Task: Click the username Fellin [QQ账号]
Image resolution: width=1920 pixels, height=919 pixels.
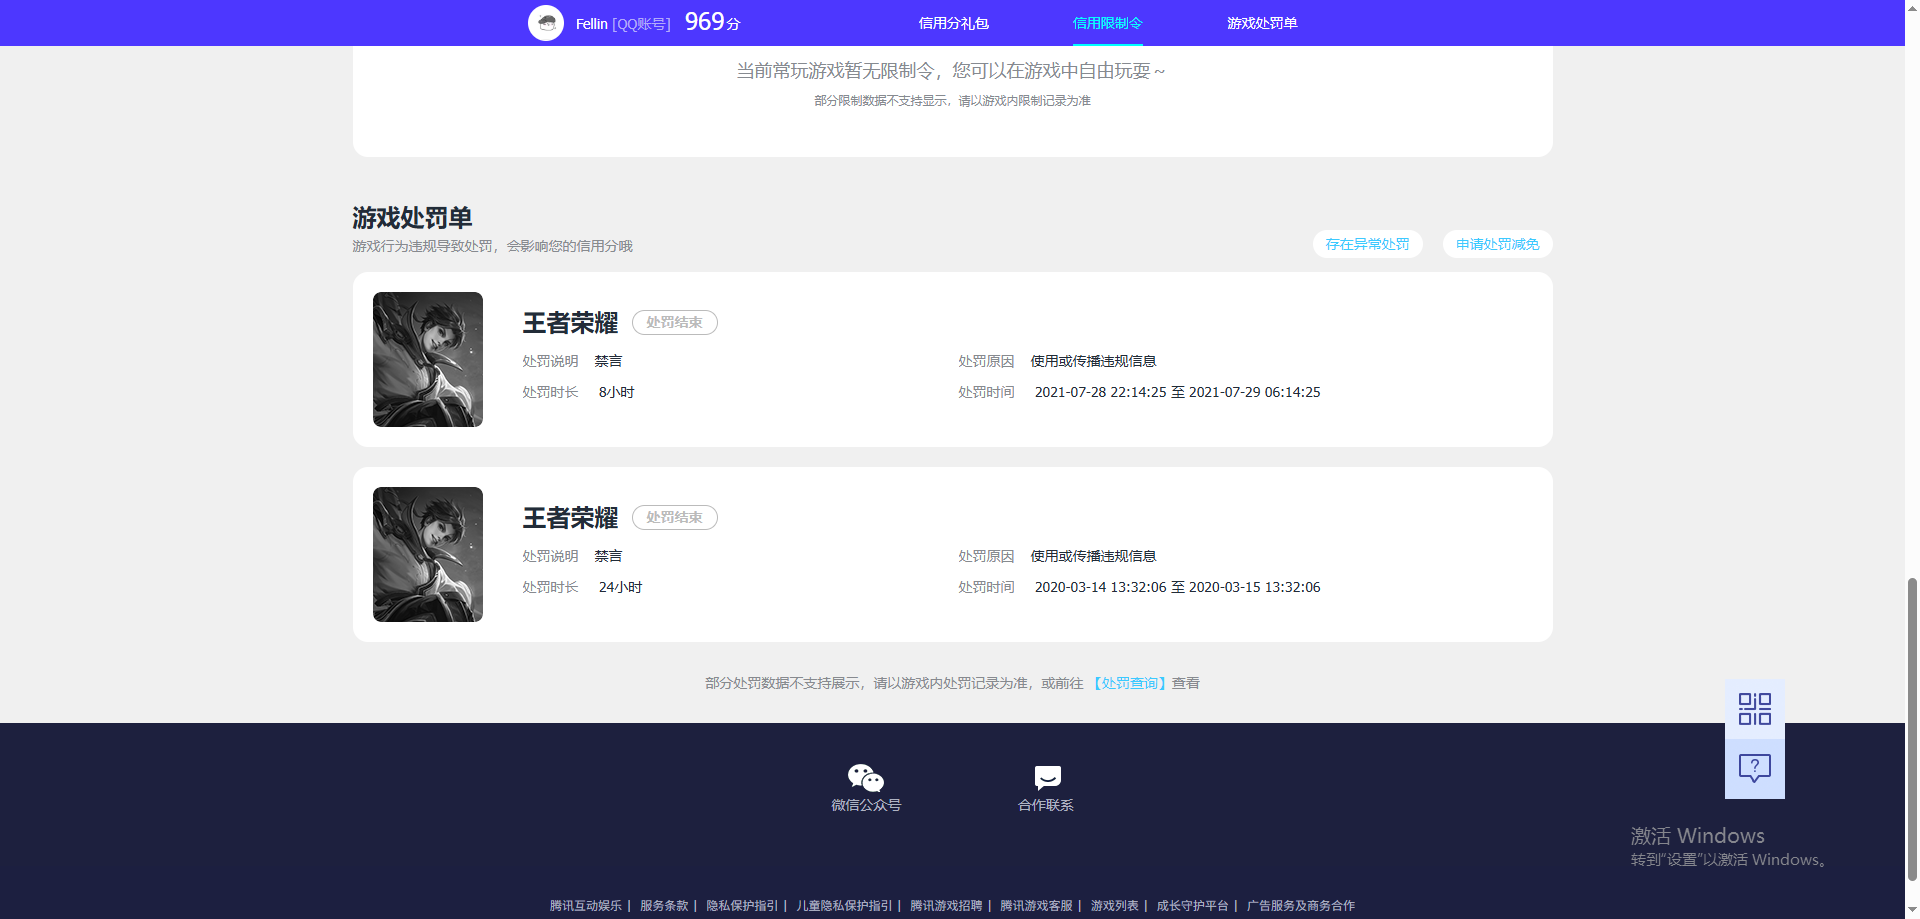Action: tap(623, 23)
